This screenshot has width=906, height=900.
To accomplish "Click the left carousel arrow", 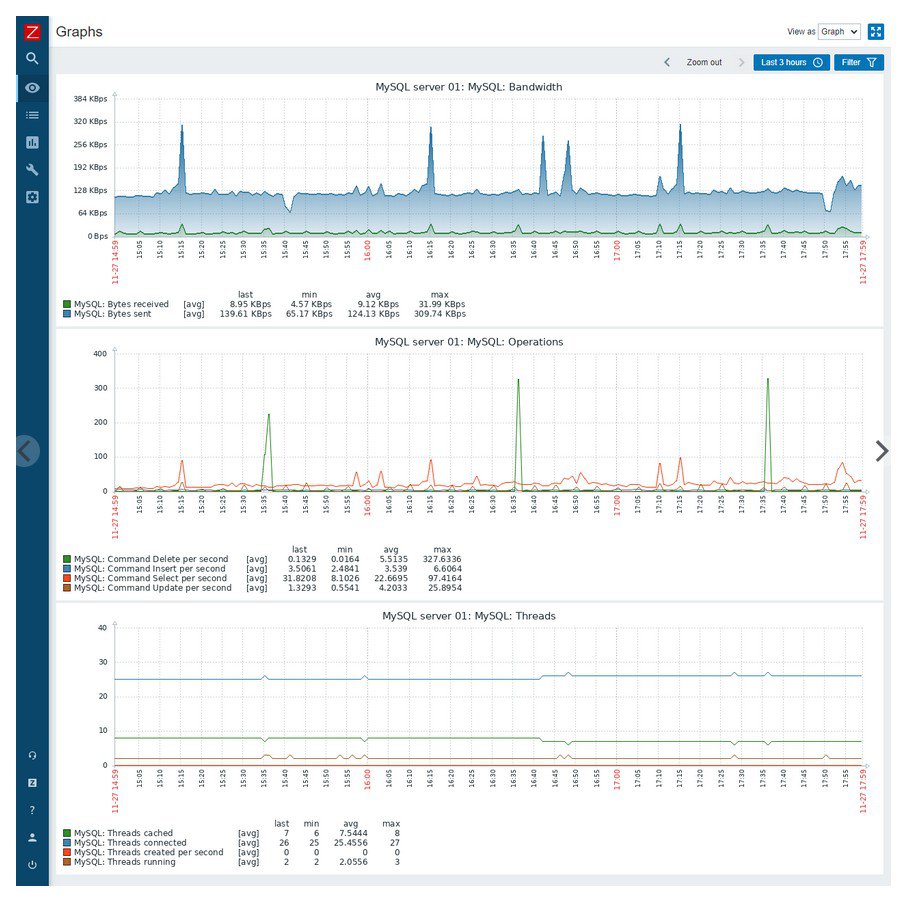I will point(25,451).
